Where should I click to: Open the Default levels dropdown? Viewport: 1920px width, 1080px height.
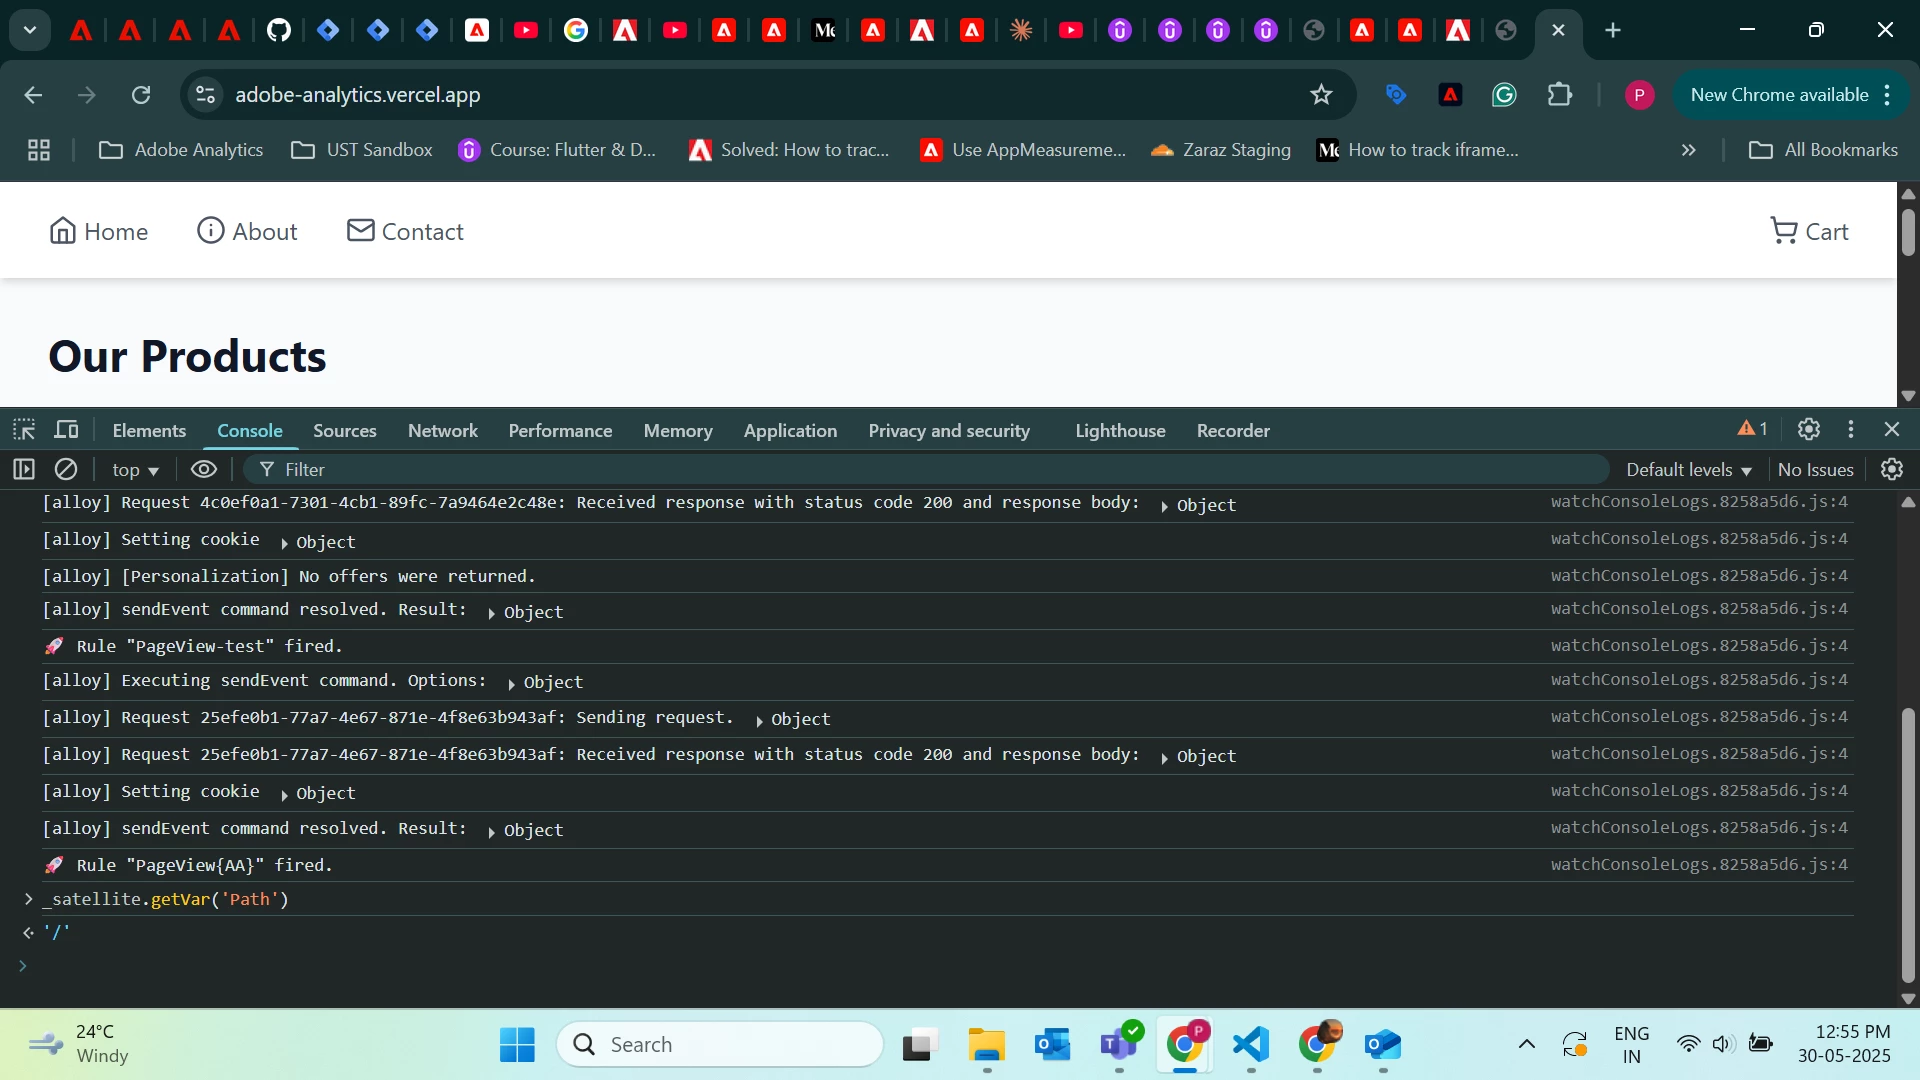pos(1688,470)
